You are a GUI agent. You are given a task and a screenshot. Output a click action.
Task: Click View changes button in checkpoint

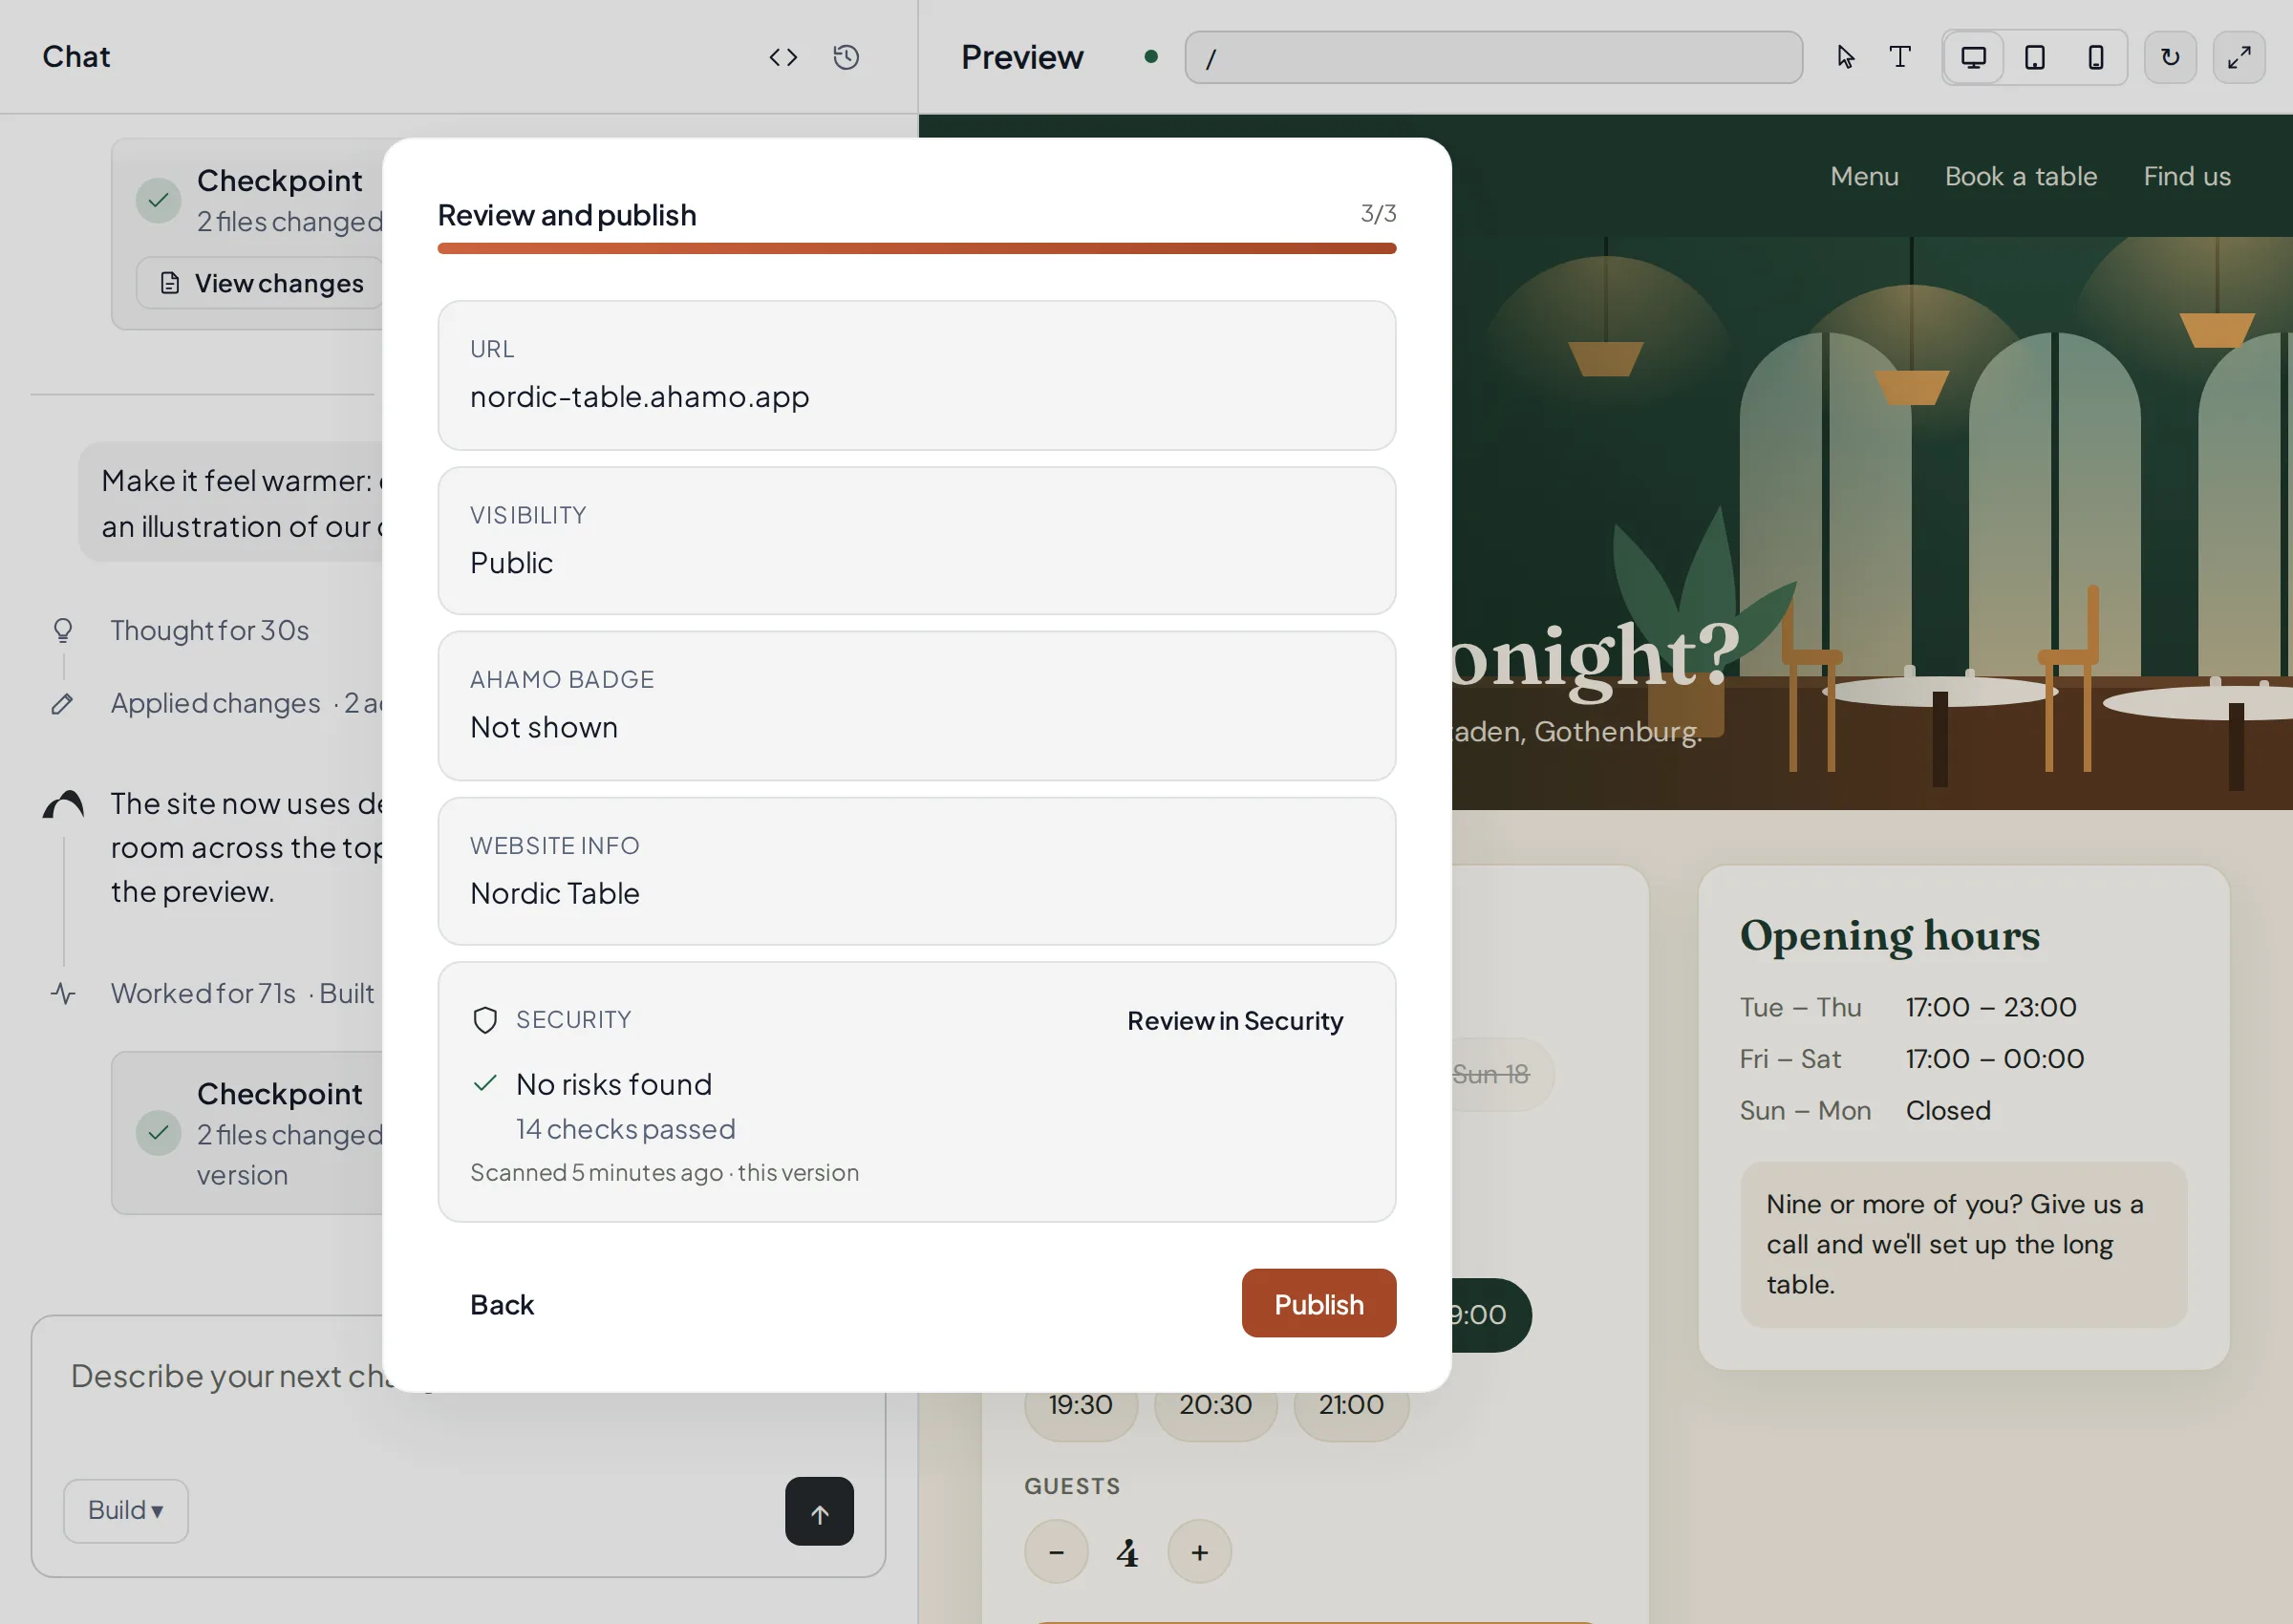point(262,283)
